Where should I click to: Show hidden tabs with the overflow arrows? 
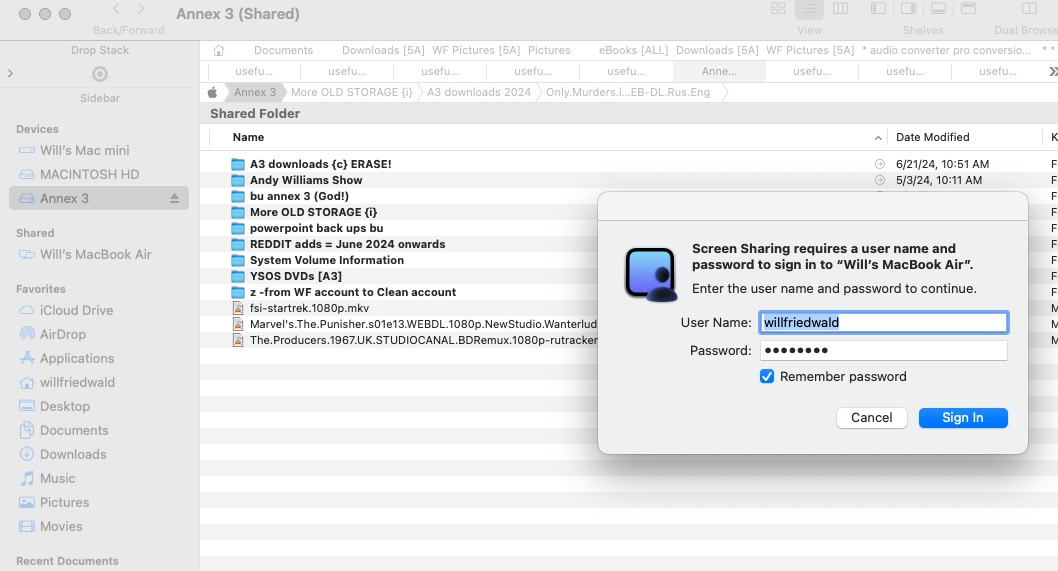(1053, 72)
